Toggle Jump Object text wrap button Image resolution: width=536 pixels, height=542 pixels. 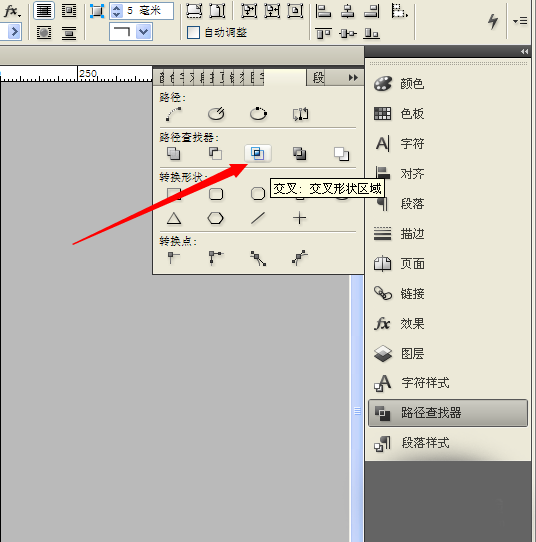pos(69,33)
